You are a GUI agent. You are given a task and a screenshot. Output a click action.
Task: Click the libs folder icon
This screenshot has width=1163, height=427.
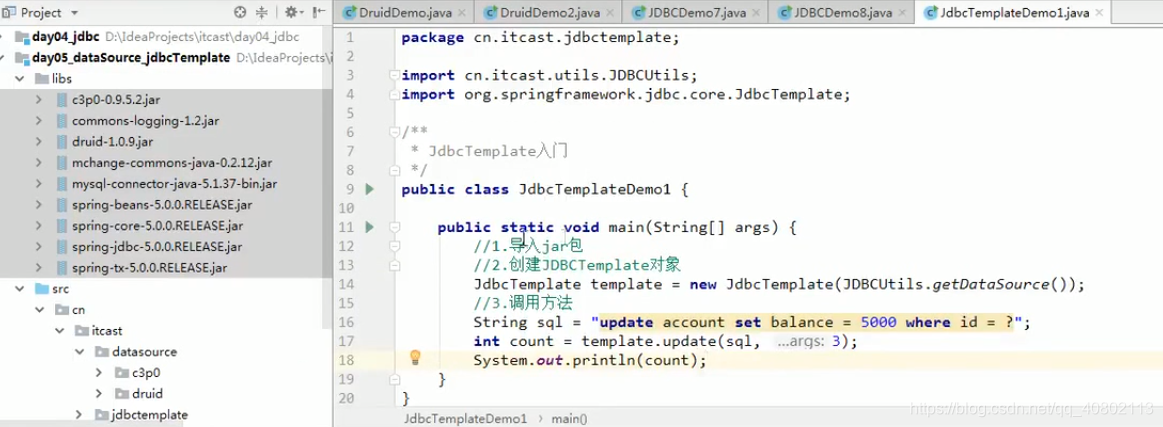tap(42, 79)
